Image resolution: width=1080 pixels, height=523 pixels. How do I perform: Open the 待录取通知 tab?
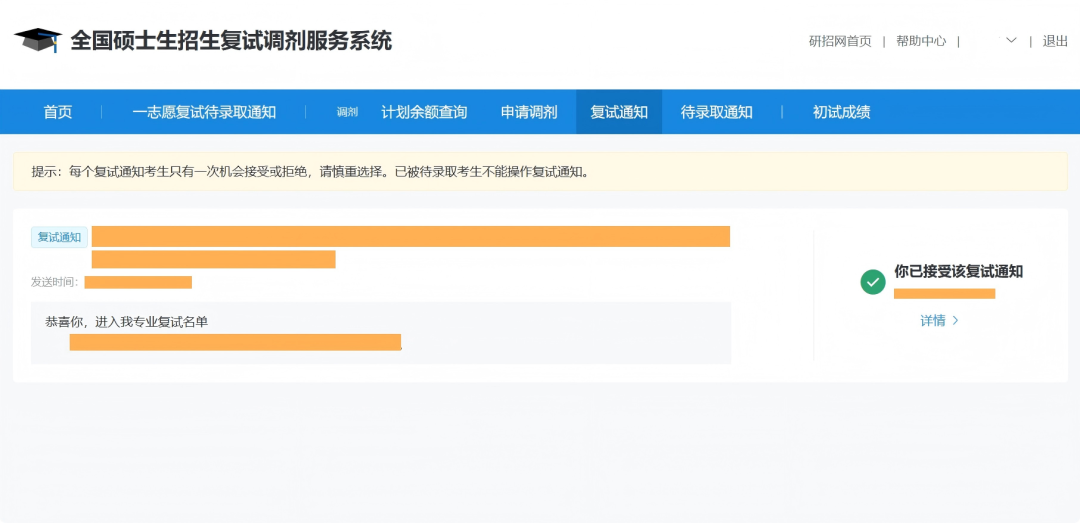coord(717,112)
